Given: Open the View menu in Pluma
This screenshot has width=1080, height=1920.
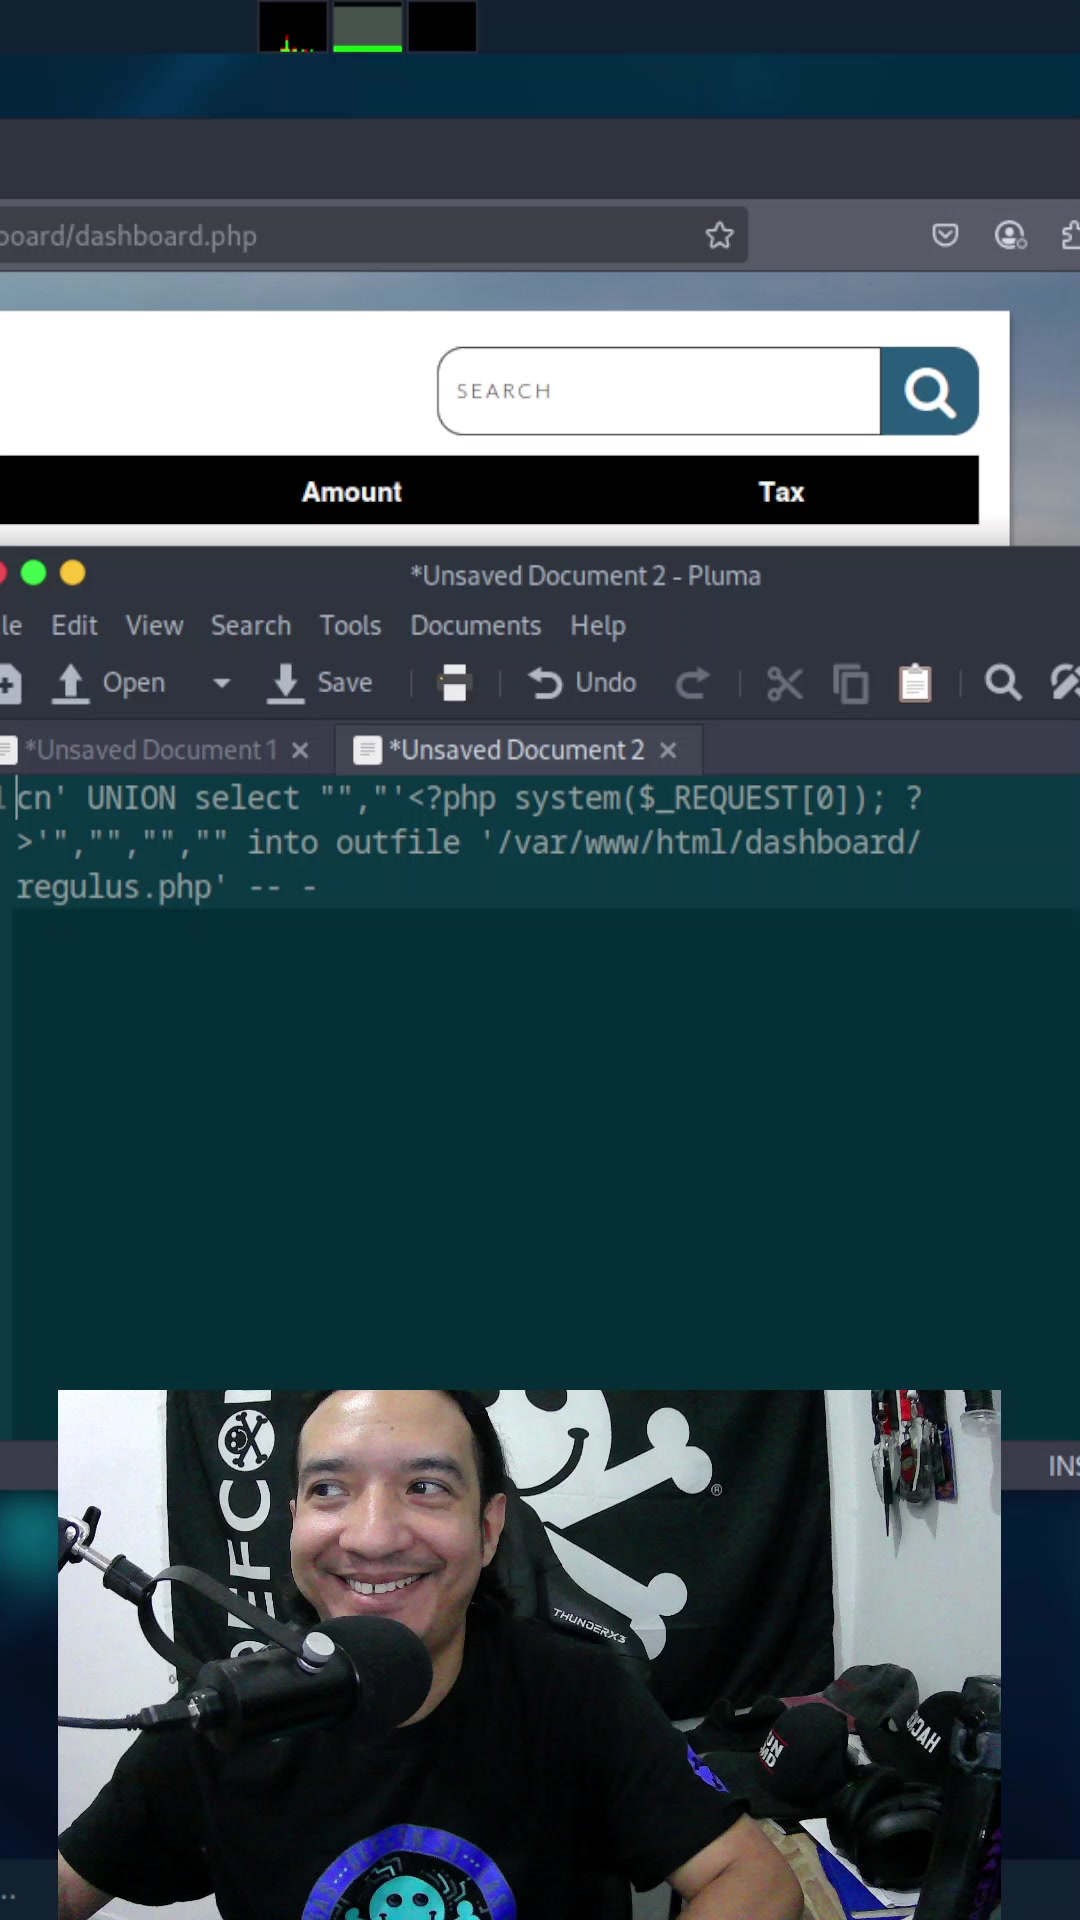Looking at the screenshot, I should (x=154, y=626).
